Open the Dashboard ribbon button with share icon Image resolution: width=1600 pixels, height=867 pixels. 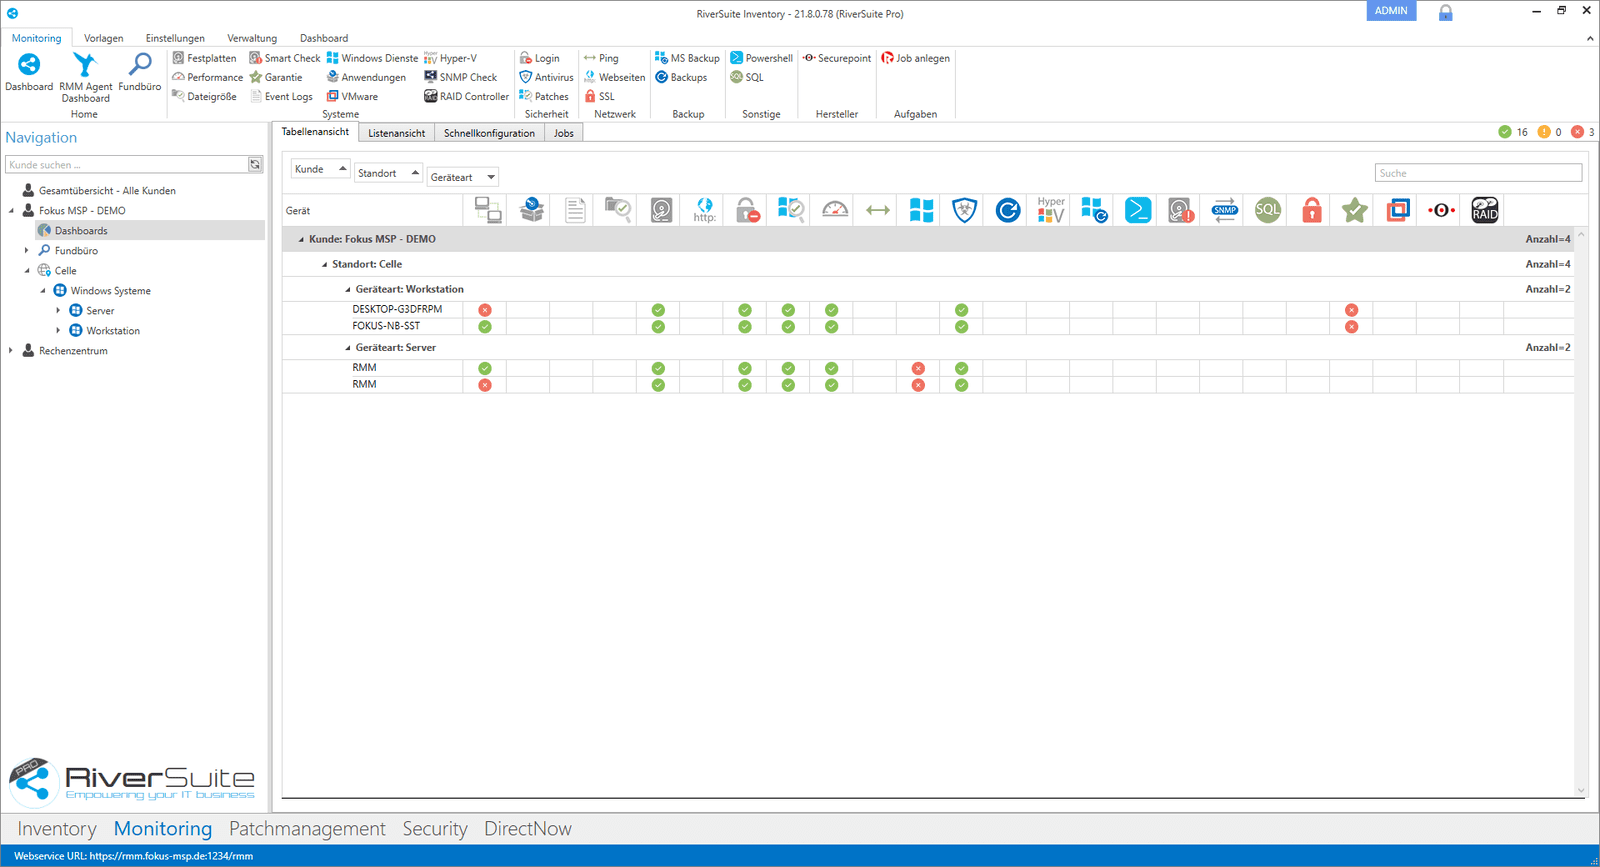click(x=29, y=73)
